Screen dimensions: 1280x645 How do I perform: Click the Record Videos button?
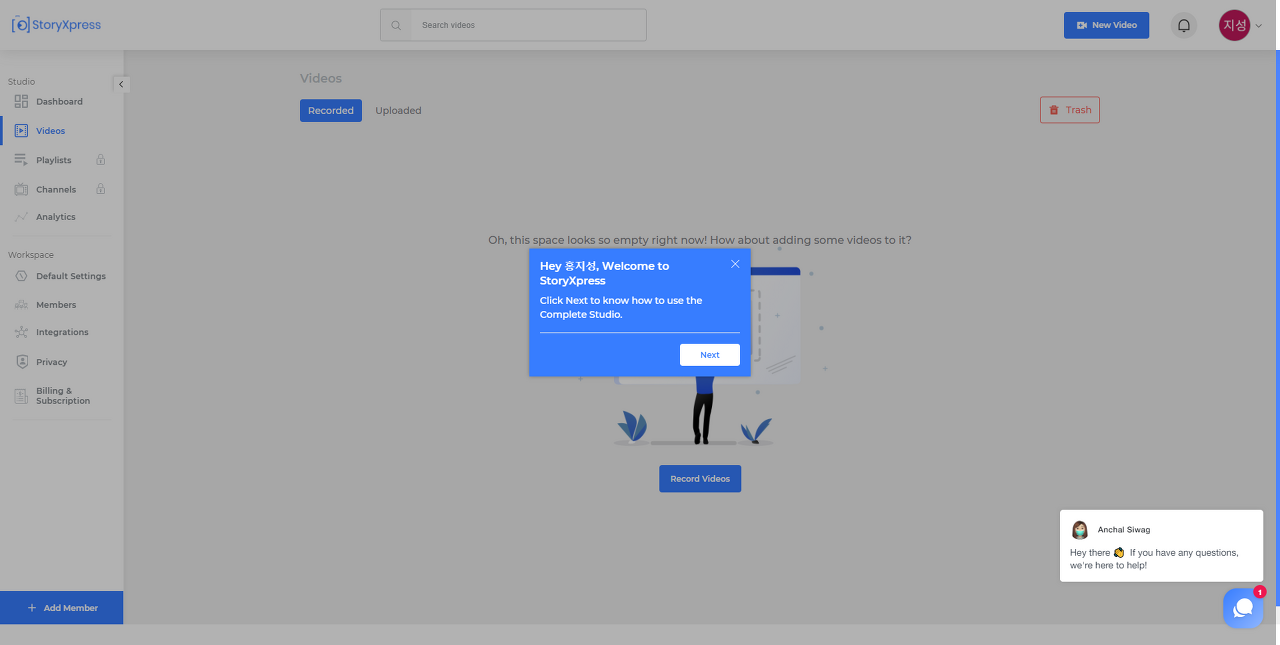tap(700, 479)
